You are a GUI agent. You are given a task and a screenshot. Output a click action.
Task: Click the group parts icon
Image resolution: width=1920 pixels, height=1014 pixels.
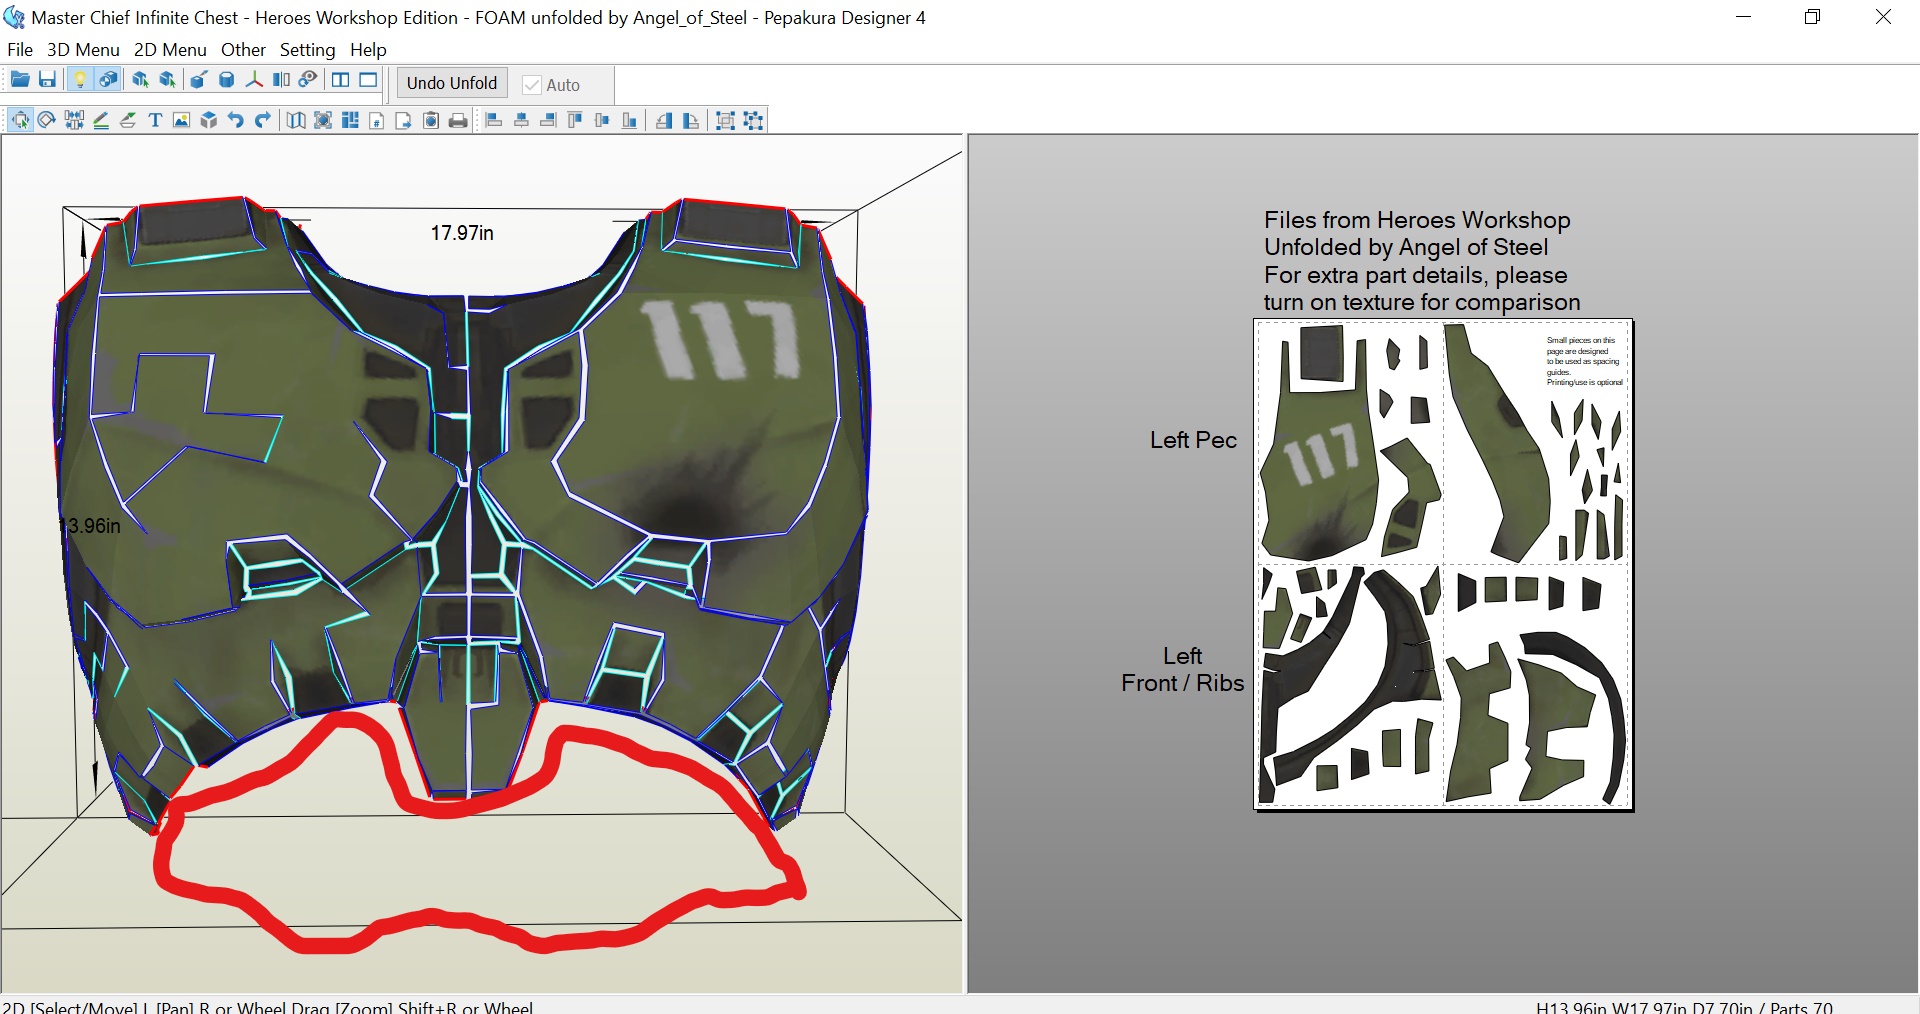point(726,120)
